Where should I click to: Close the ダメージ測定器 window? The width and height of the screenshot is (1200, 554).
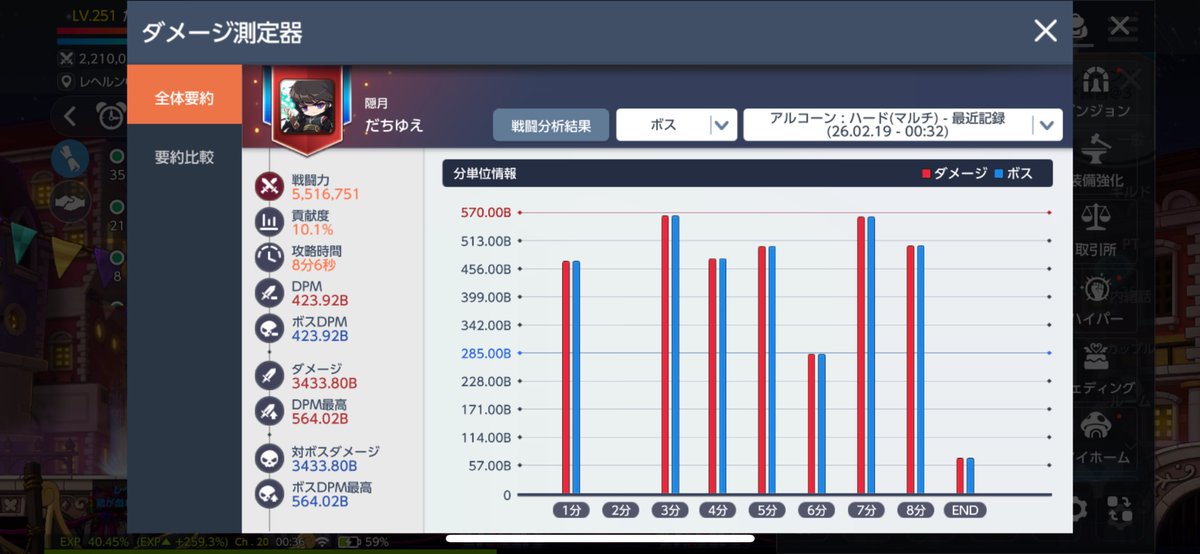tap(1045, 32)
